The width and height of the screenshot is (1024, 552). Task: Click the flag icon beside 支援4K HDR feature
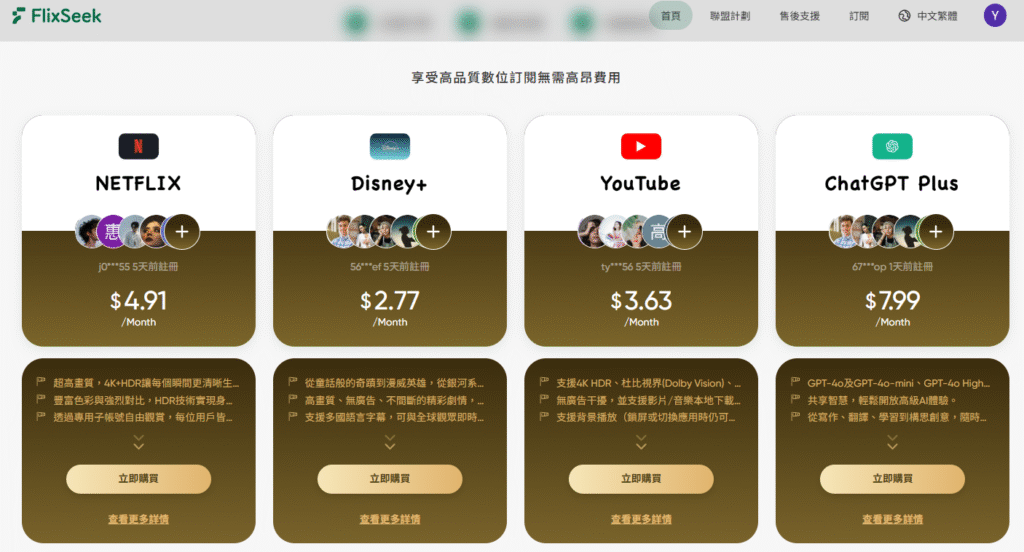543,382
